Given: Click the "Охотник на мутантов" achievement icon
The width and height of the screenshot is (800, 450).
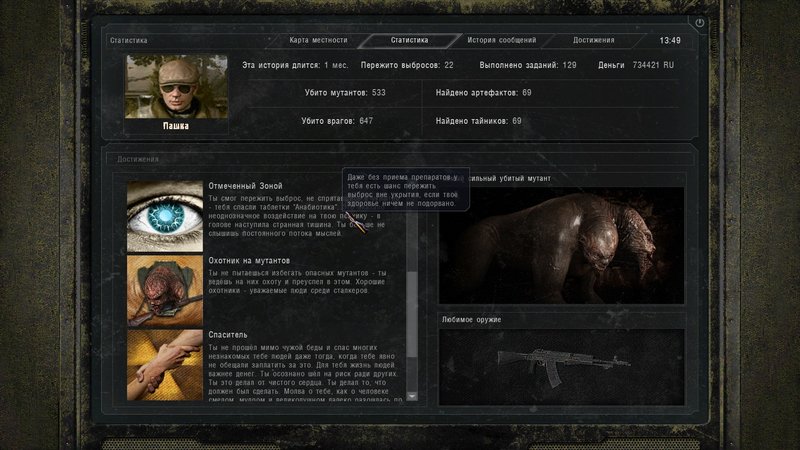Looking at the screenshot, I should pyautogui.click(x=164, y=289).
